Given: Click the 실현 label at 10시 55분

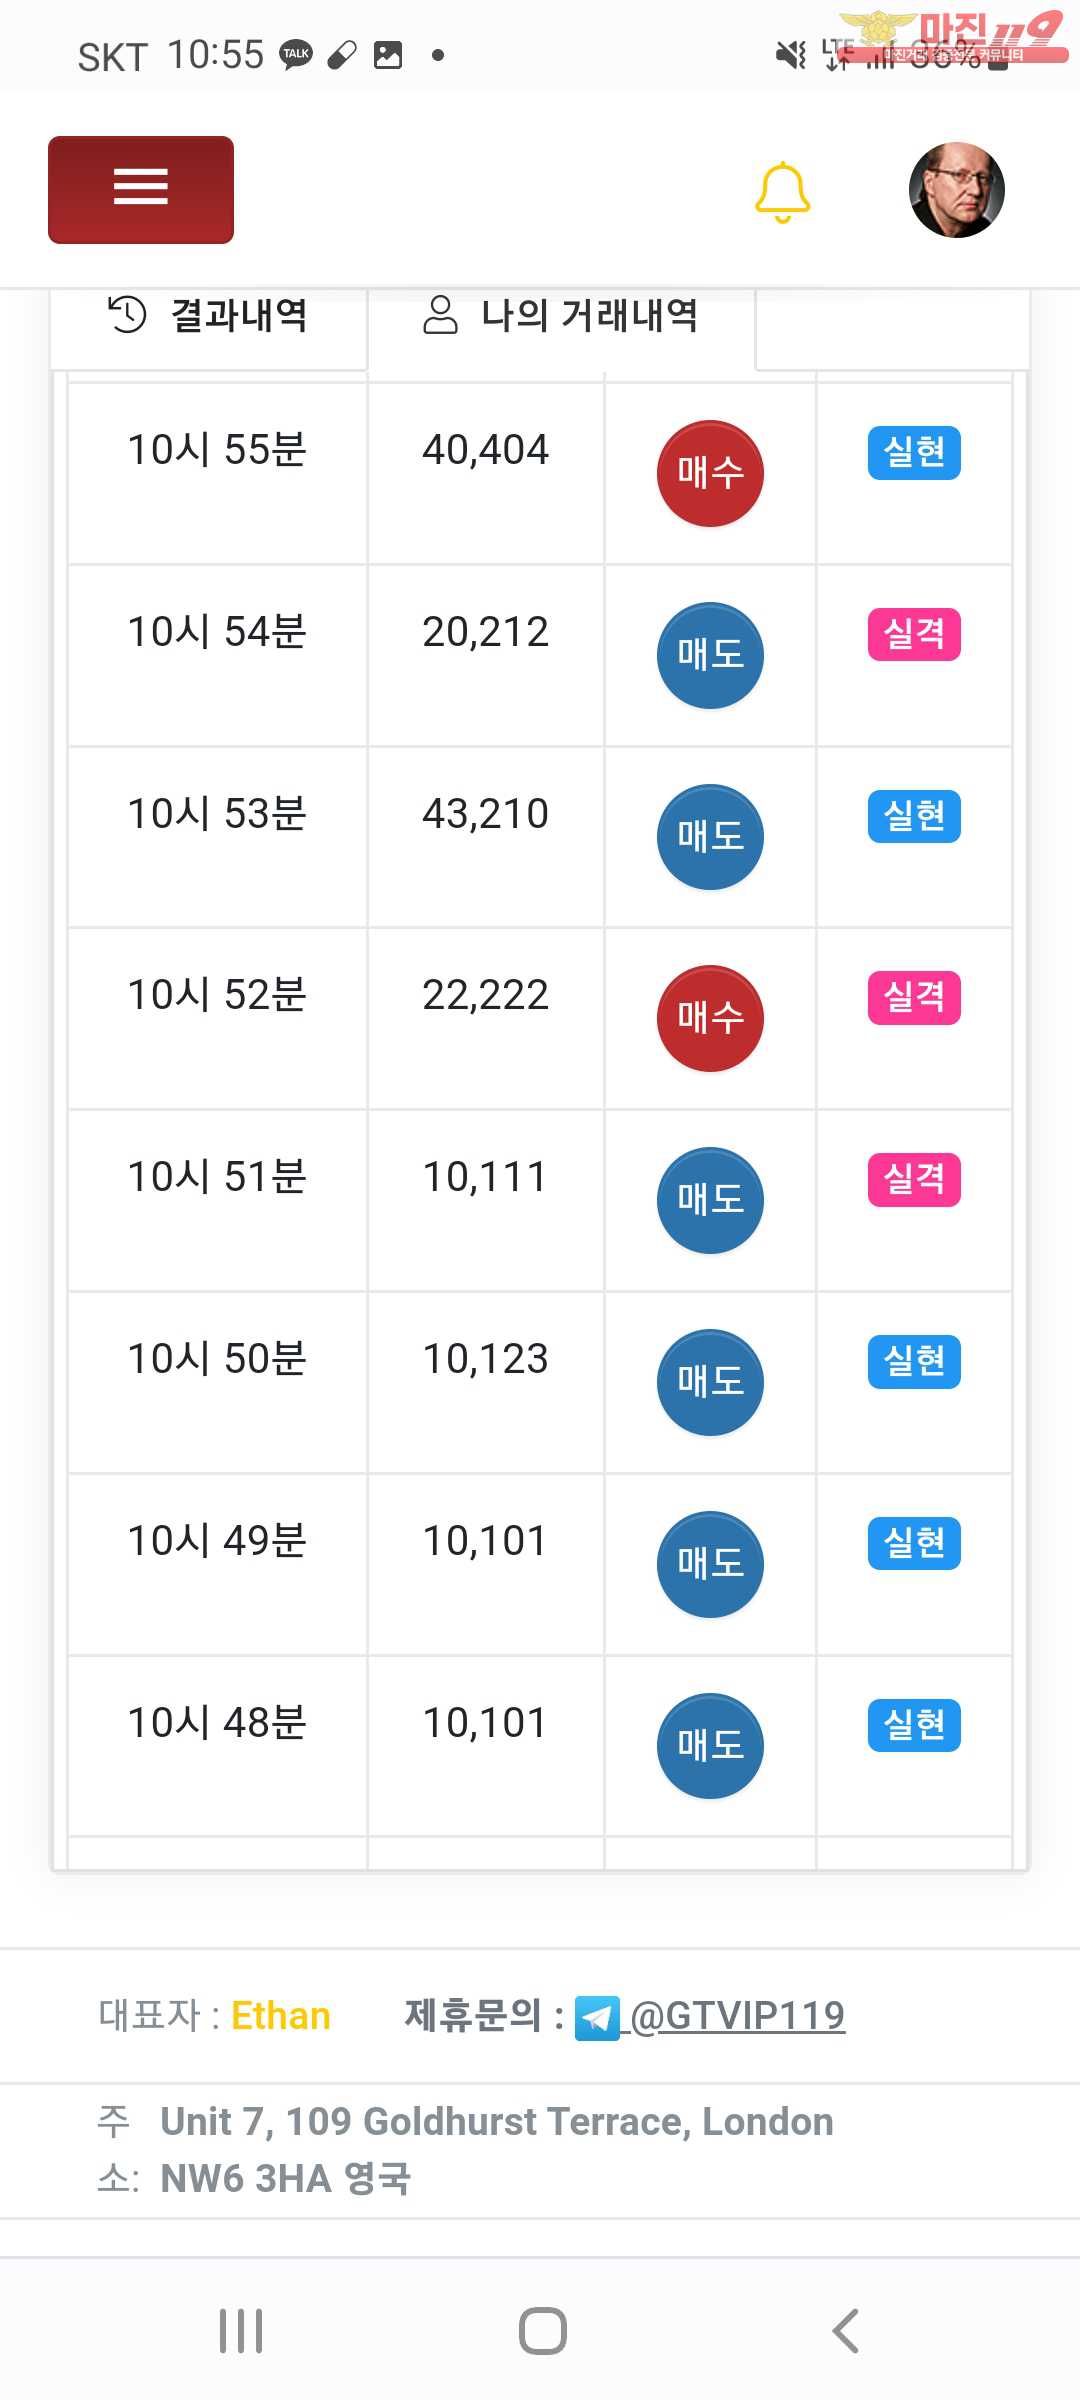Looking at the screenshot, I should 914,453.
